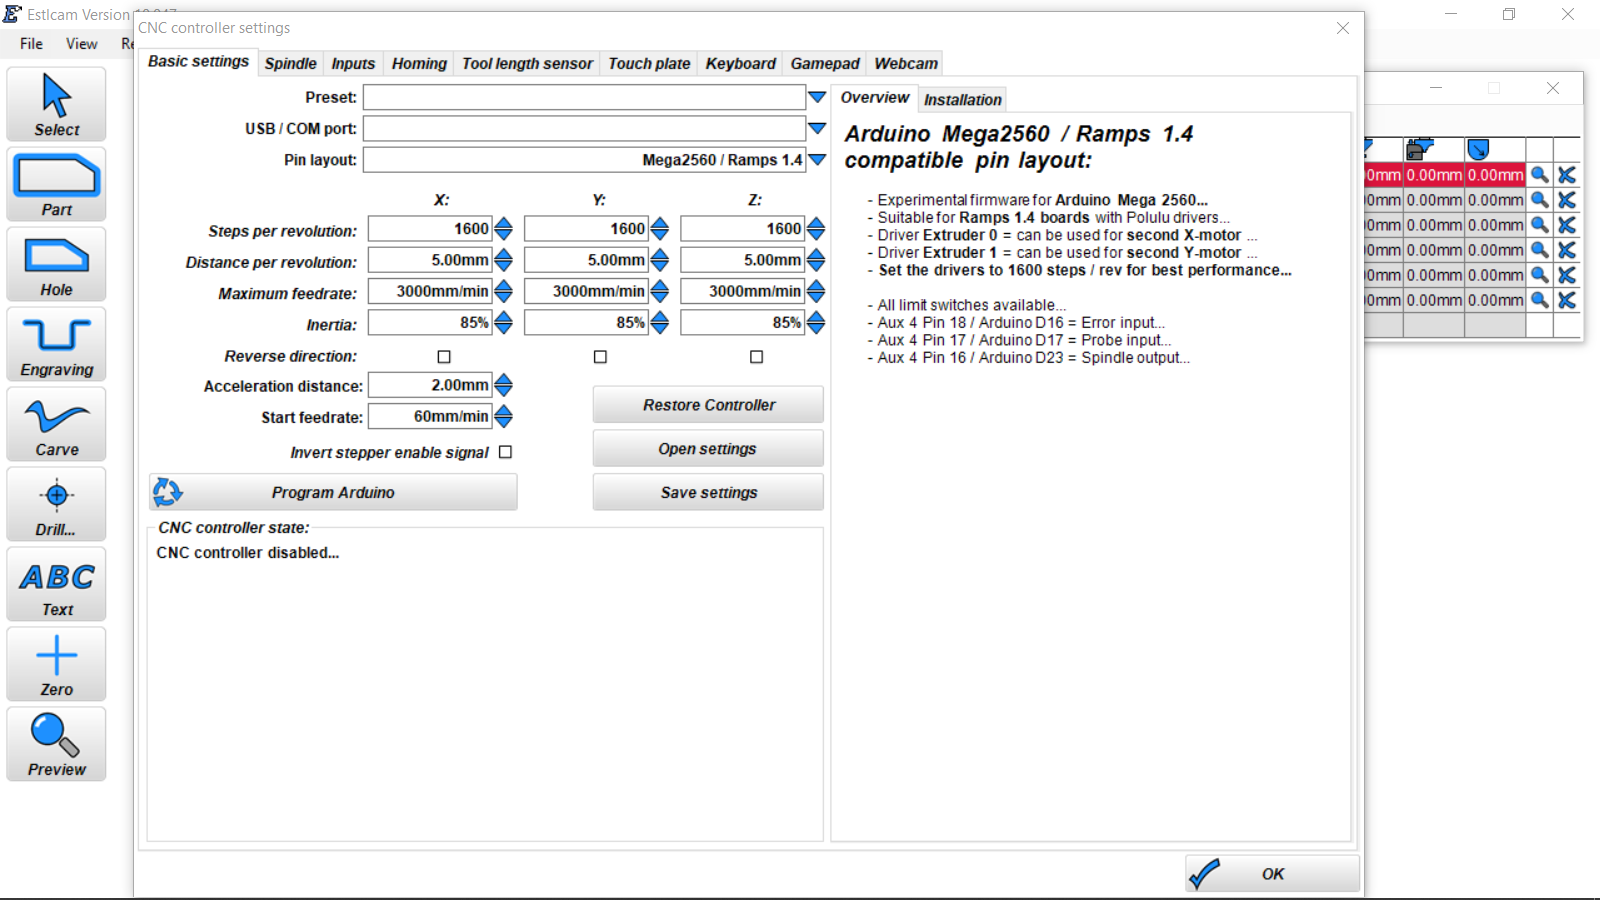The height and width of the screenshot is (900, 1600).
Task: Open the Installation tab
Action: (962, 99)
